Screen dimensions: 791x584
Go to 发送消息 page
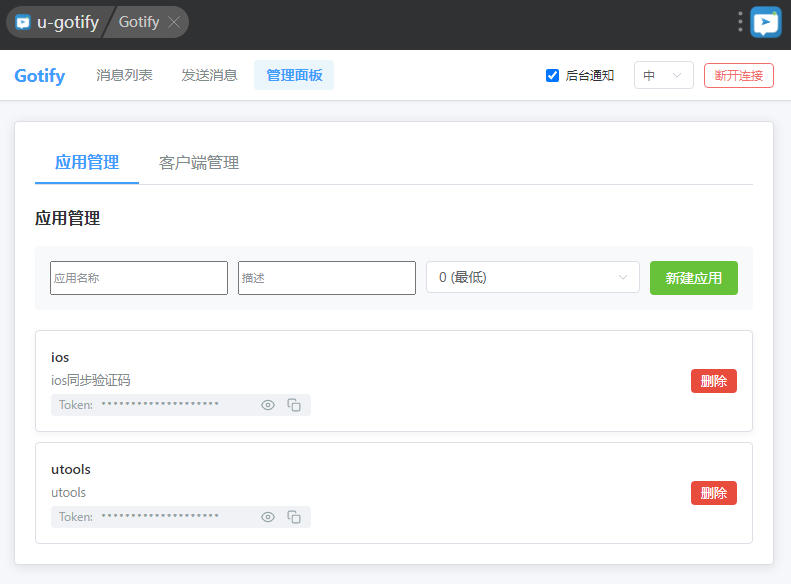coord(209,75)
